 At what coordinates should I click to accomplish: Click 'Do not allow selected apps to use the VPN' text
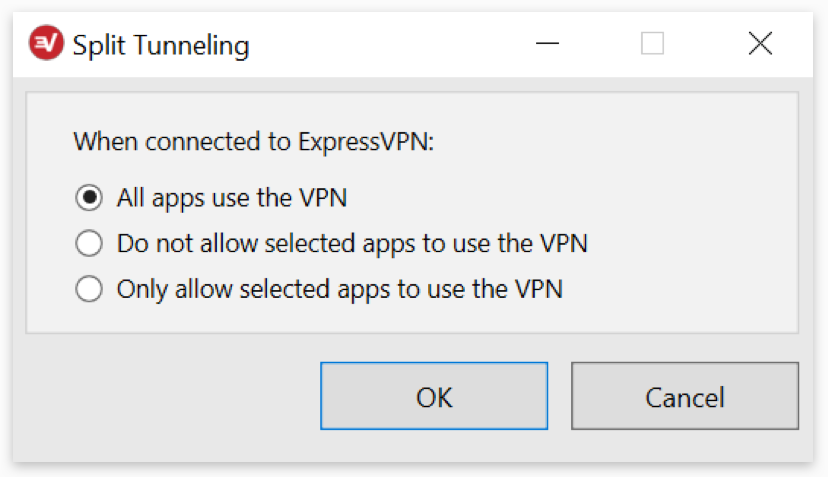pyautogui.click(x=352, y=244)
